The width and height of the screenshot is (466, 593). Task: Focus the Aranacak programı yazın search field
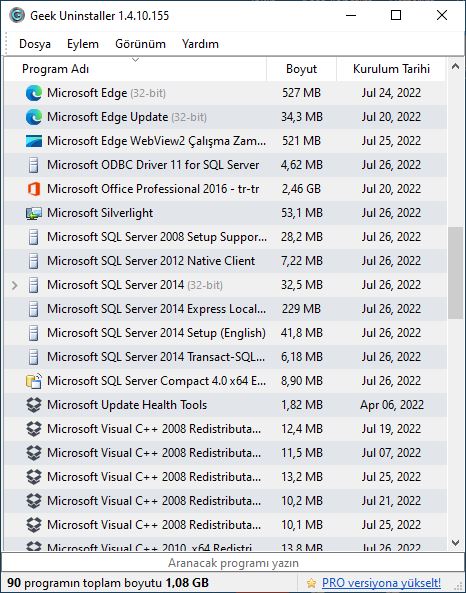coord(233,563)
